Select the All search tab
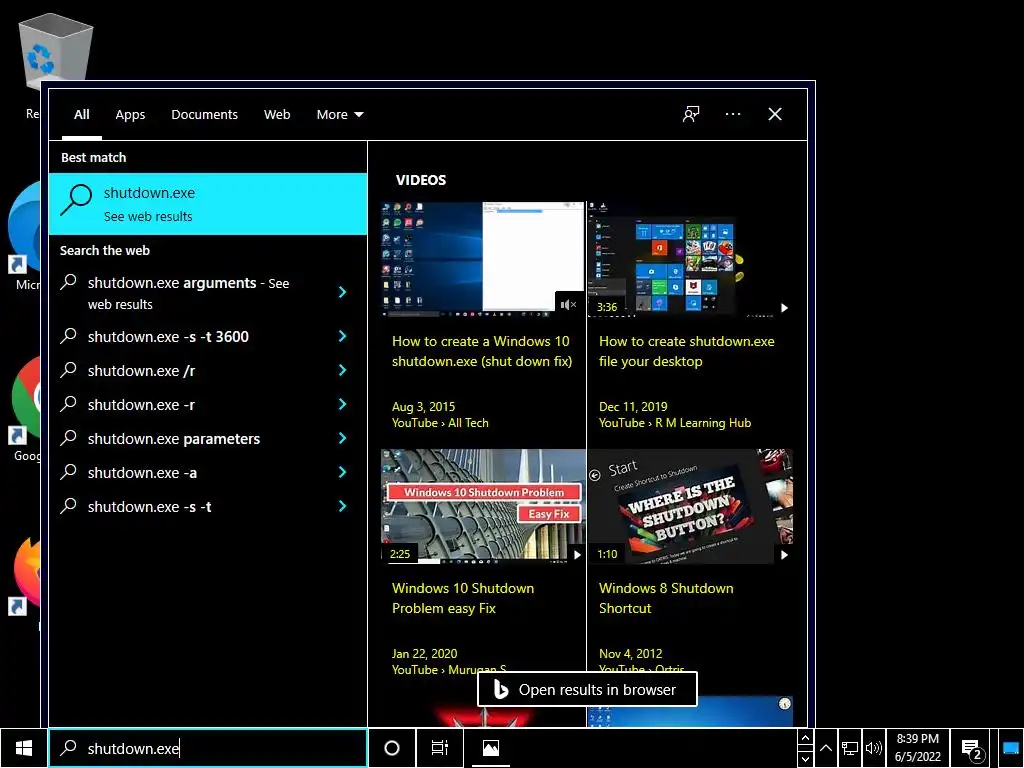Image resolution: width=1024 pixels, height=768 pixels. pos(82,114)
